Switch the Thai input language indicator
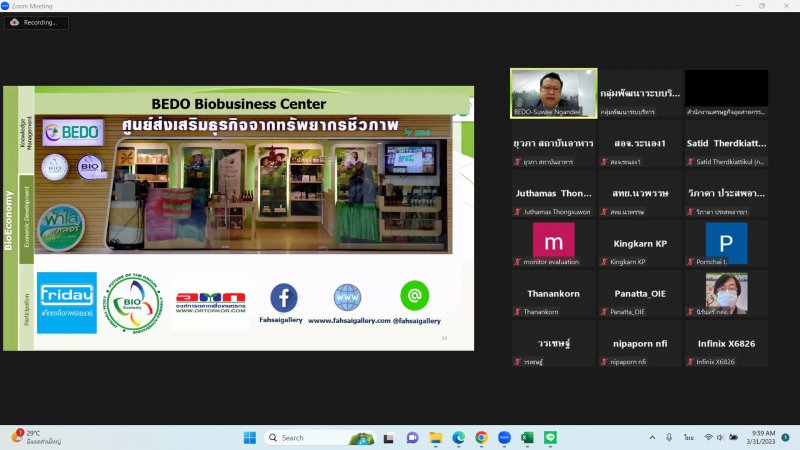 coord(689,438)
